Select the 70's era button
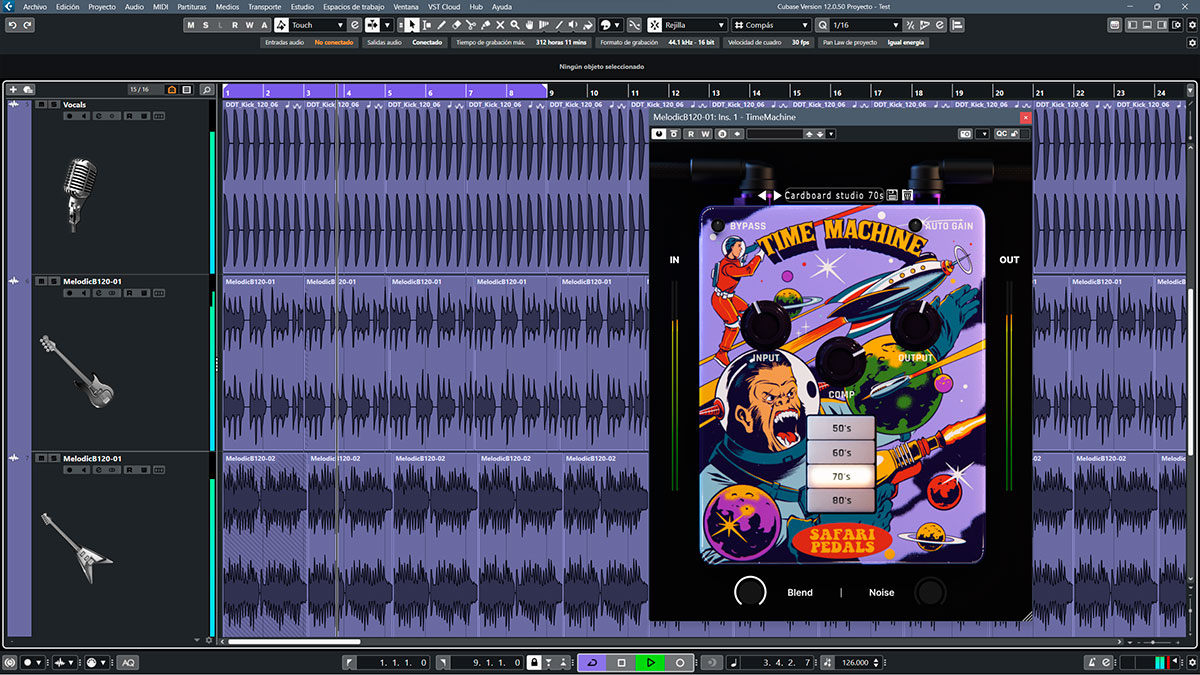The image size is (1200, 675). tap(841, 477)
